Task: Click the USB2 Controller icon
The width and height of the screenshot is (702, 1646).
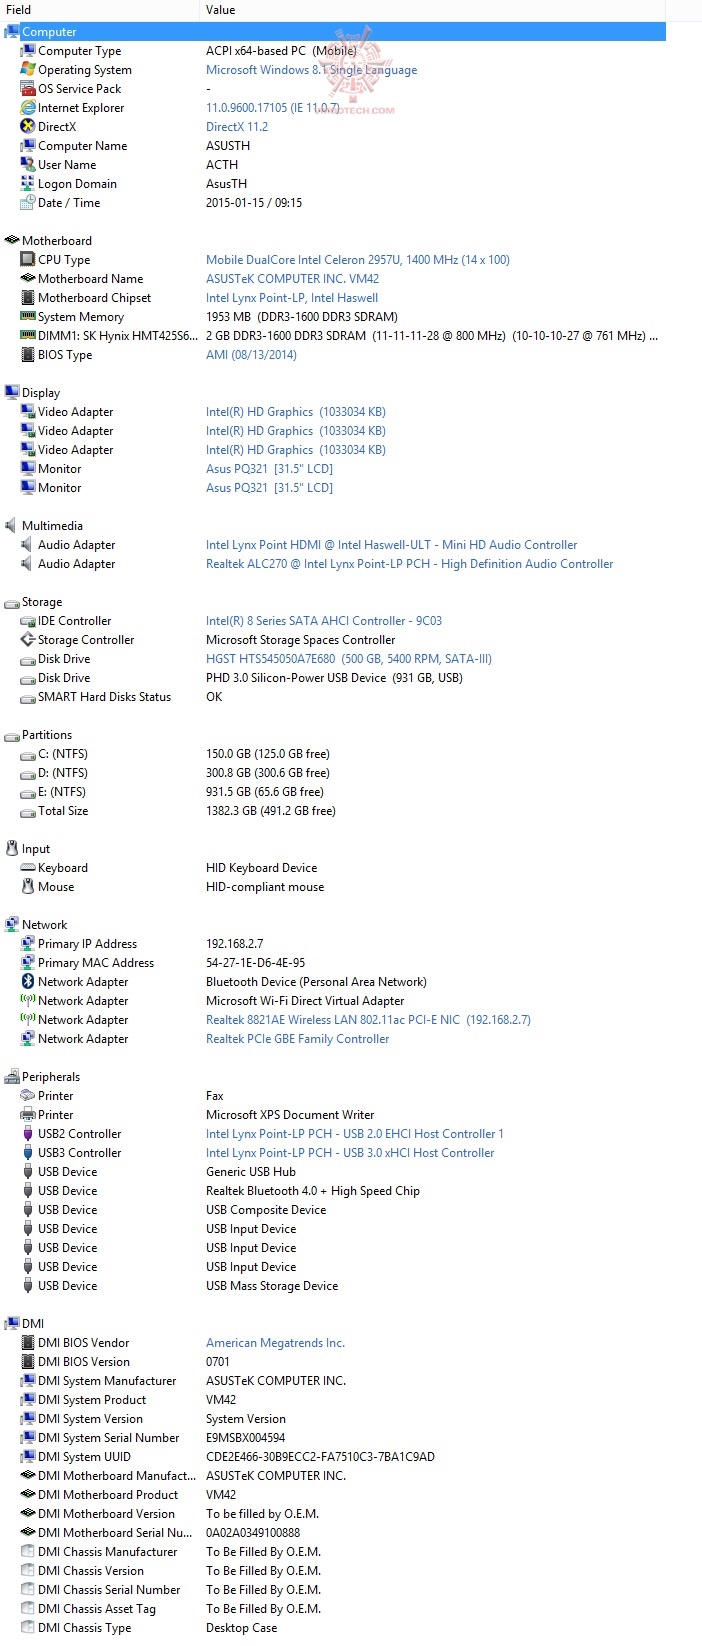Action: (x=28, y=1134)
